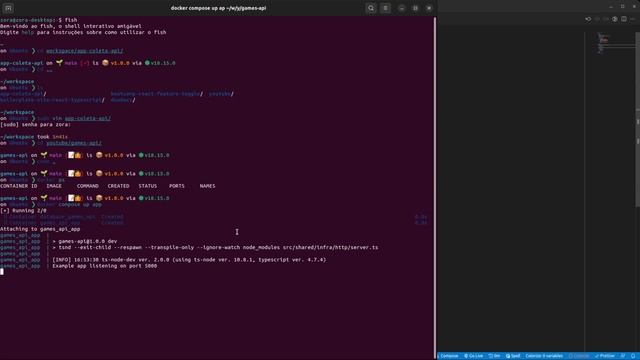The height and width of the screenshot is (360, 640).
Task: Split the VS Code editor
Action: click(x=624, y=19)
